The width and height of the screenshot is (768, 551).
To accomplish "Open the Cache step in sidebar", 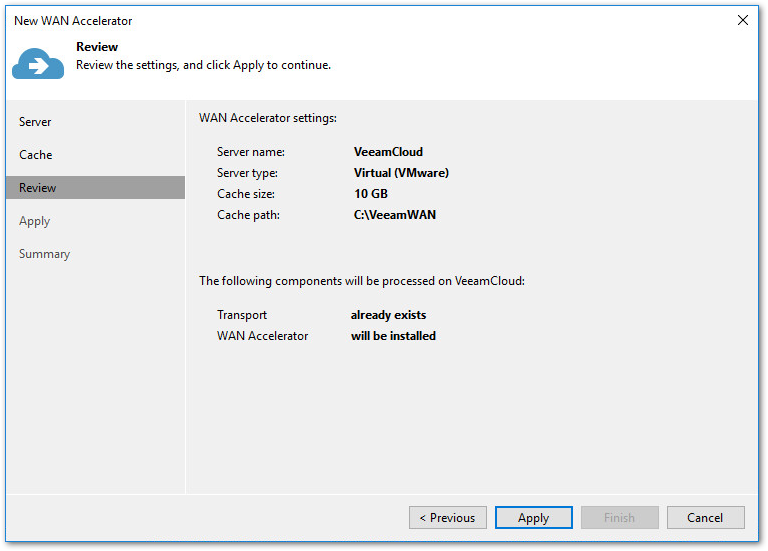I will point(36,155).
